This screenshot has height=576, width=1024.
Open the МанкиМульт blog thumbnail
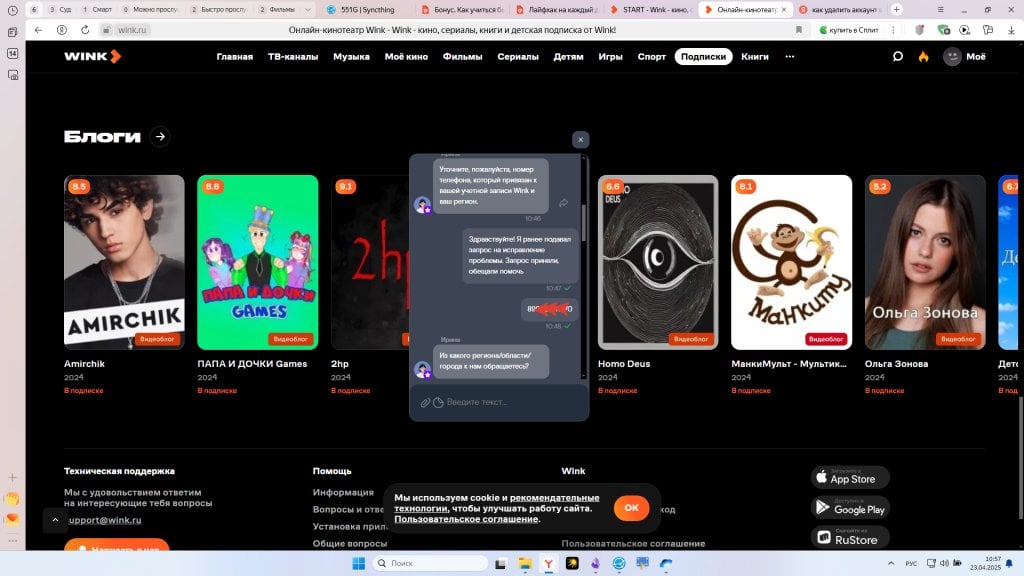[792, 262]
